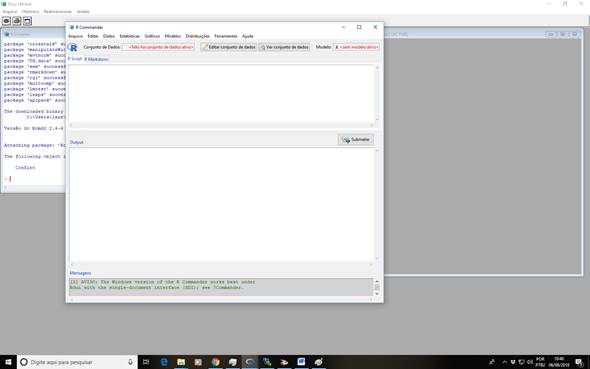Switch to the R Markdown tab
This screenshot has height=369, width=590.
(96, 59)
